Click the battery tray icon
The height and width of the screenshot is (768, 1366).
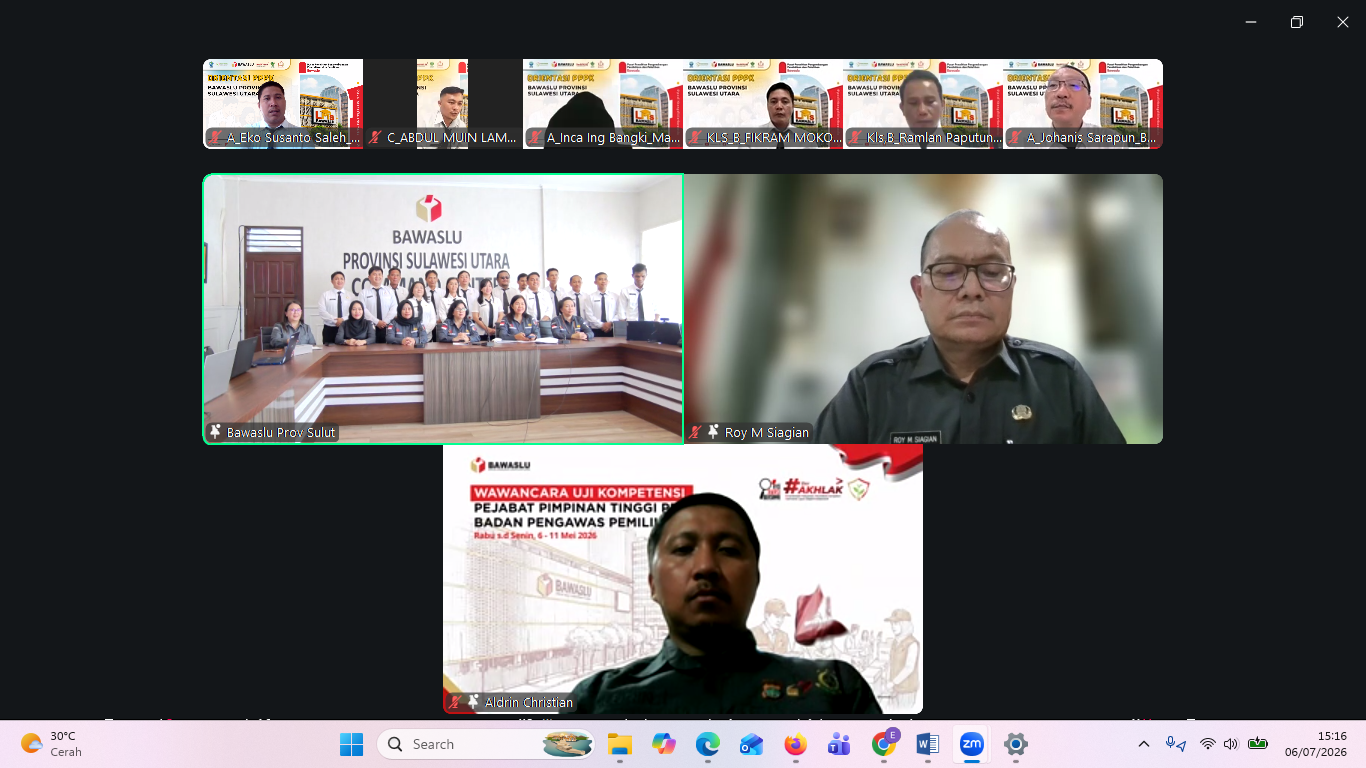click(1258, 744)
